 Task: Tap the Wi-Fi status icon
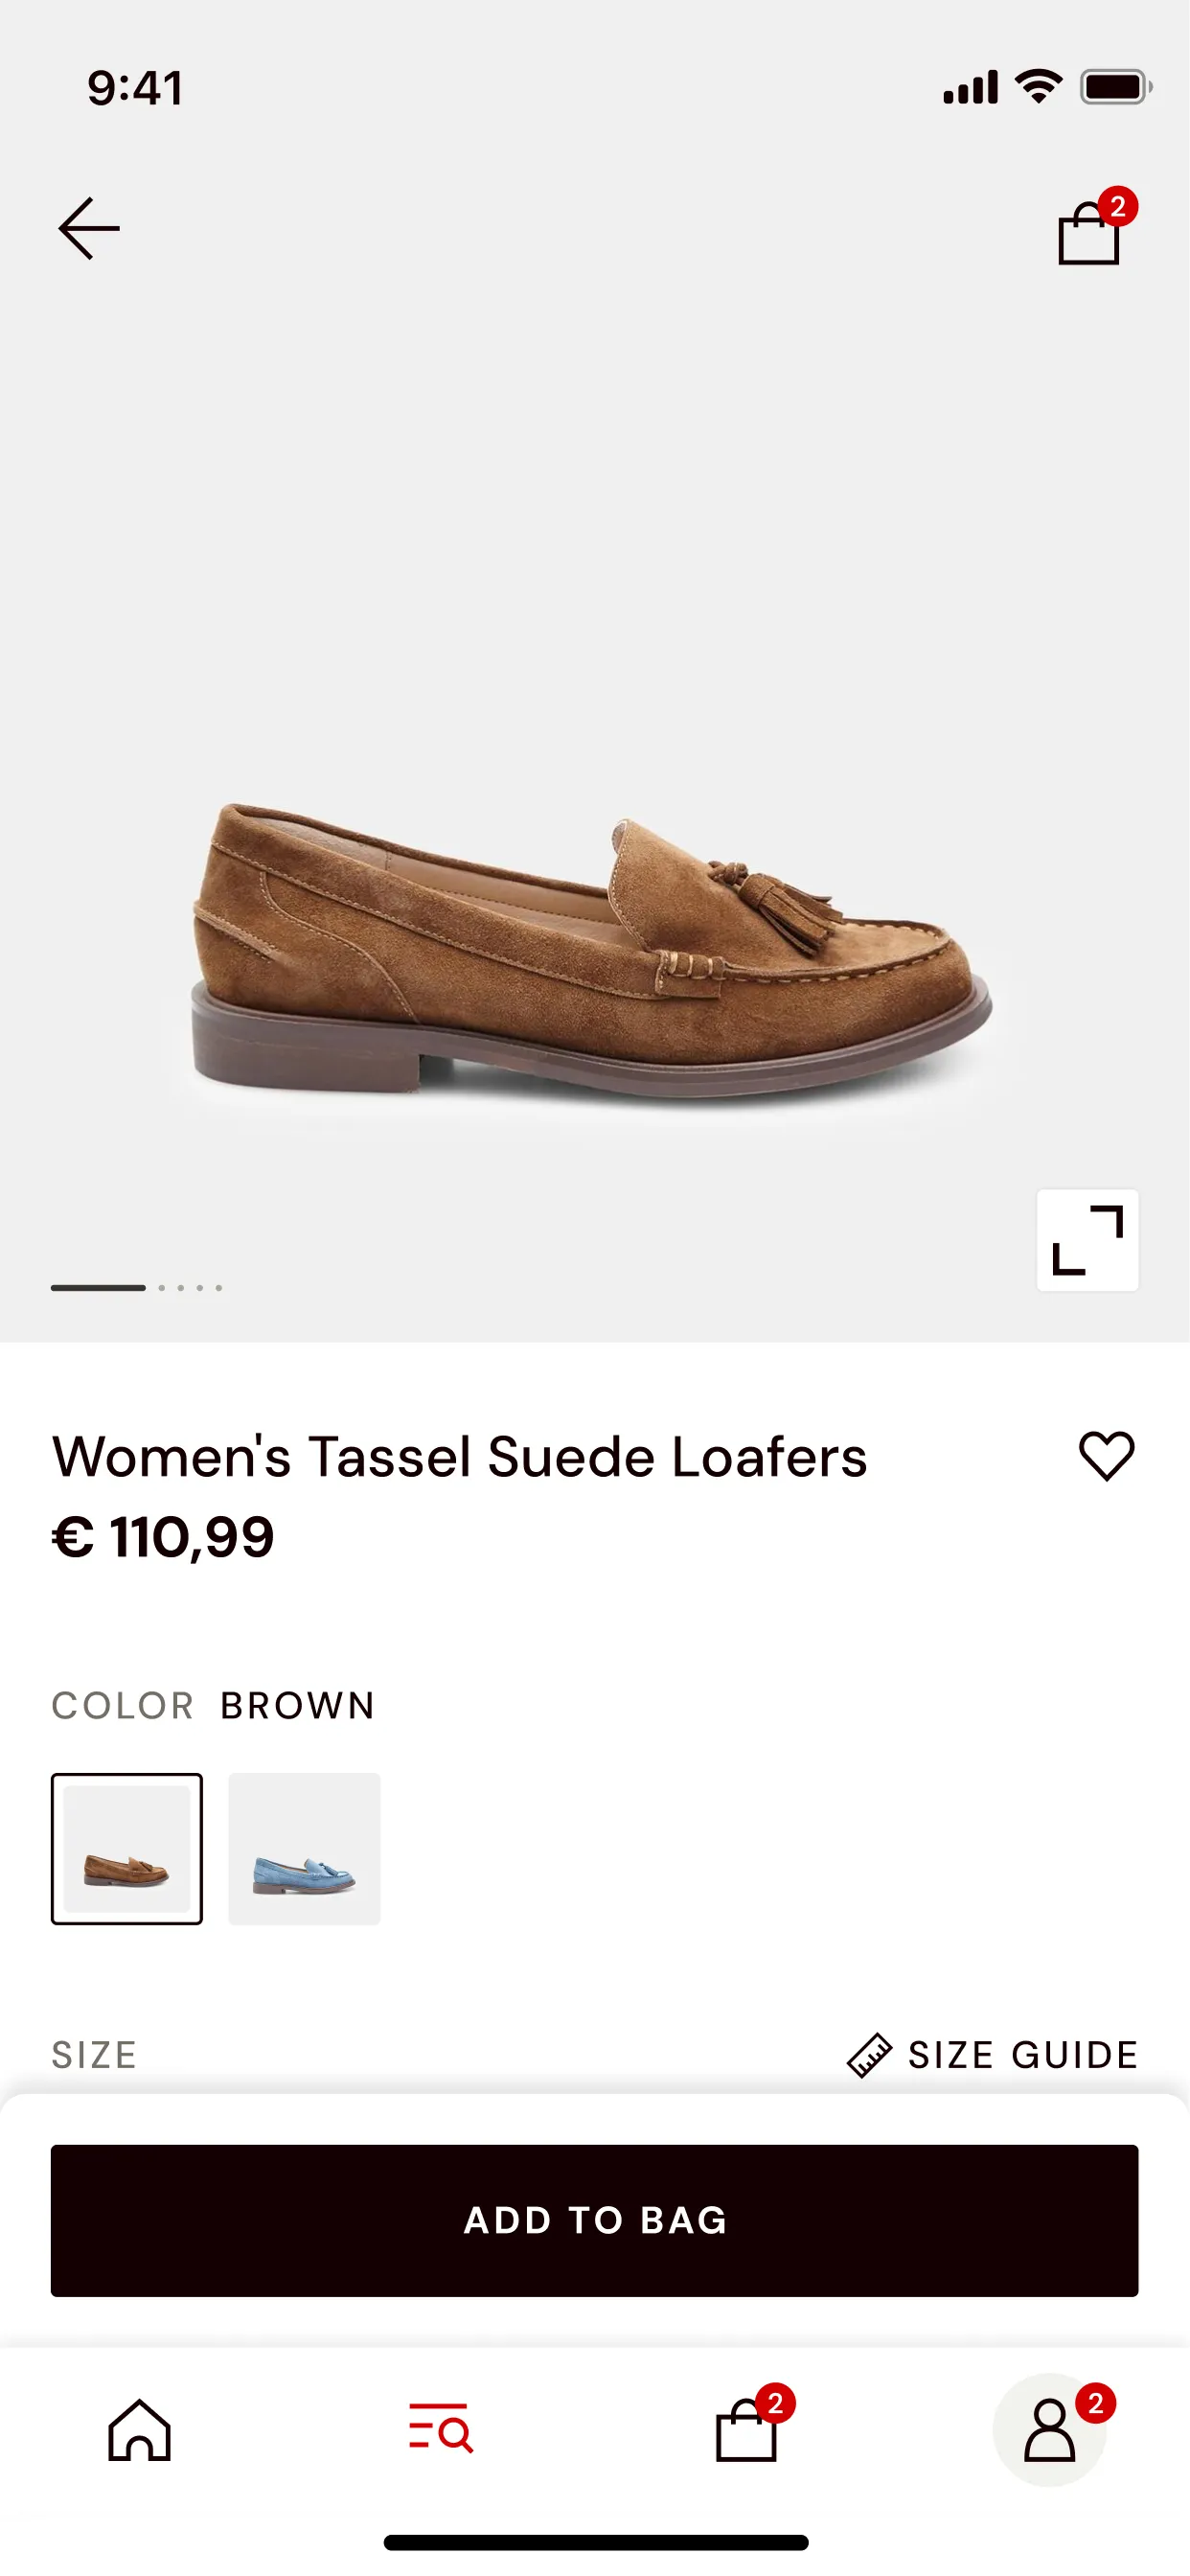point(1038,87)
